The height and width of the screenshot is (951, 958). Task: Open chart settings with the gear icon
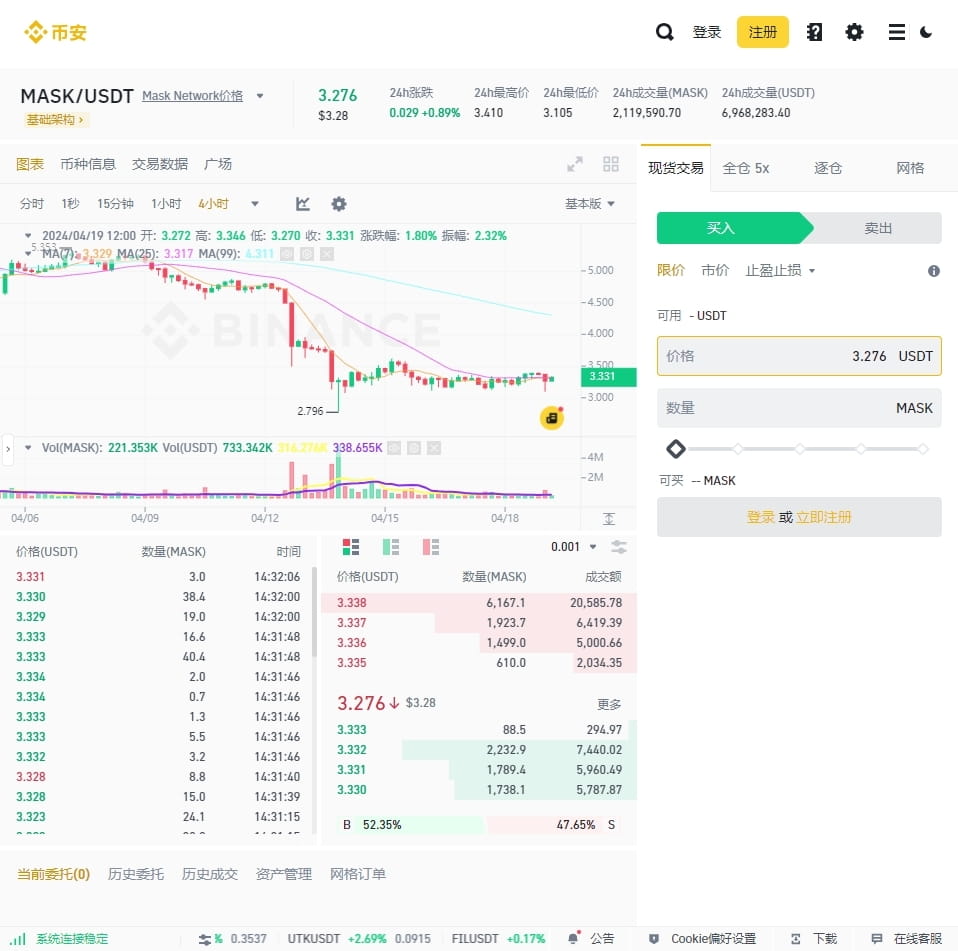coord(338,203)
